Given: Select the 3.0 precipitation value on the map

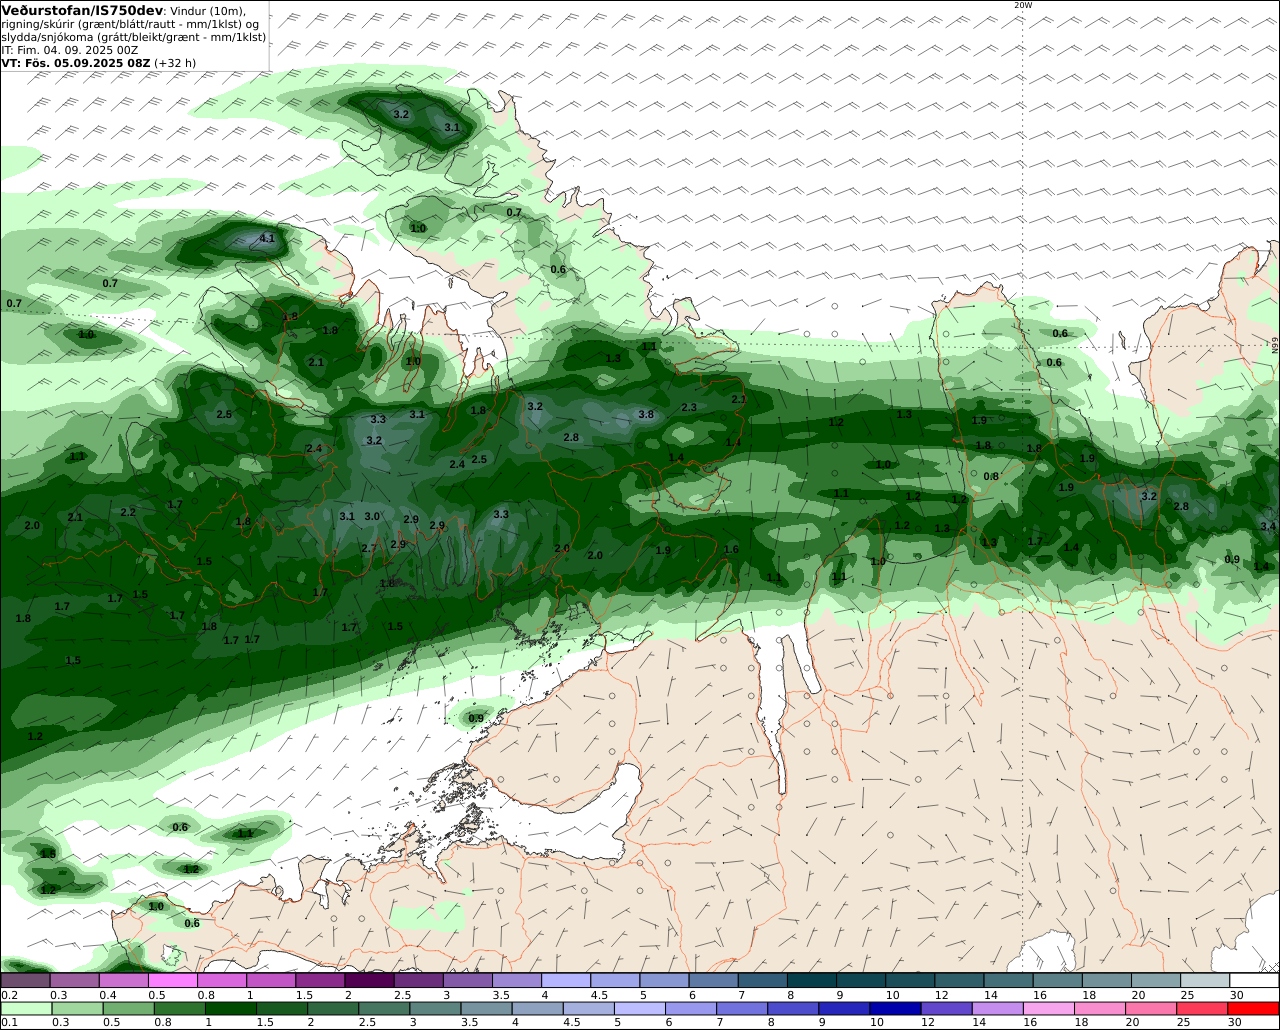Looking at the screenshot, I should pyautogui.click(x=372, y=516).
